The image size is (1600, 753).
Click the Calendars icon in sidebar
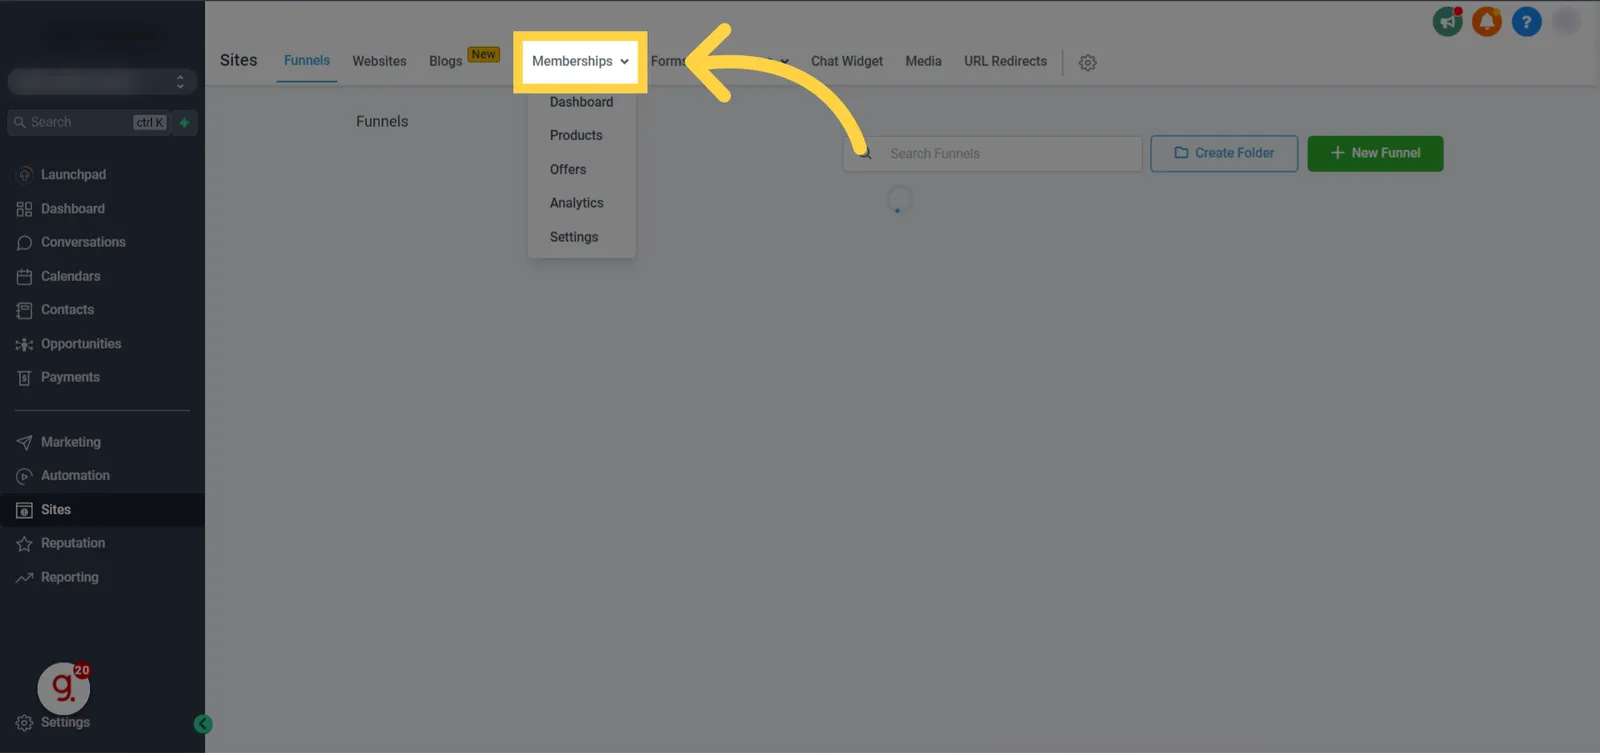24,277
